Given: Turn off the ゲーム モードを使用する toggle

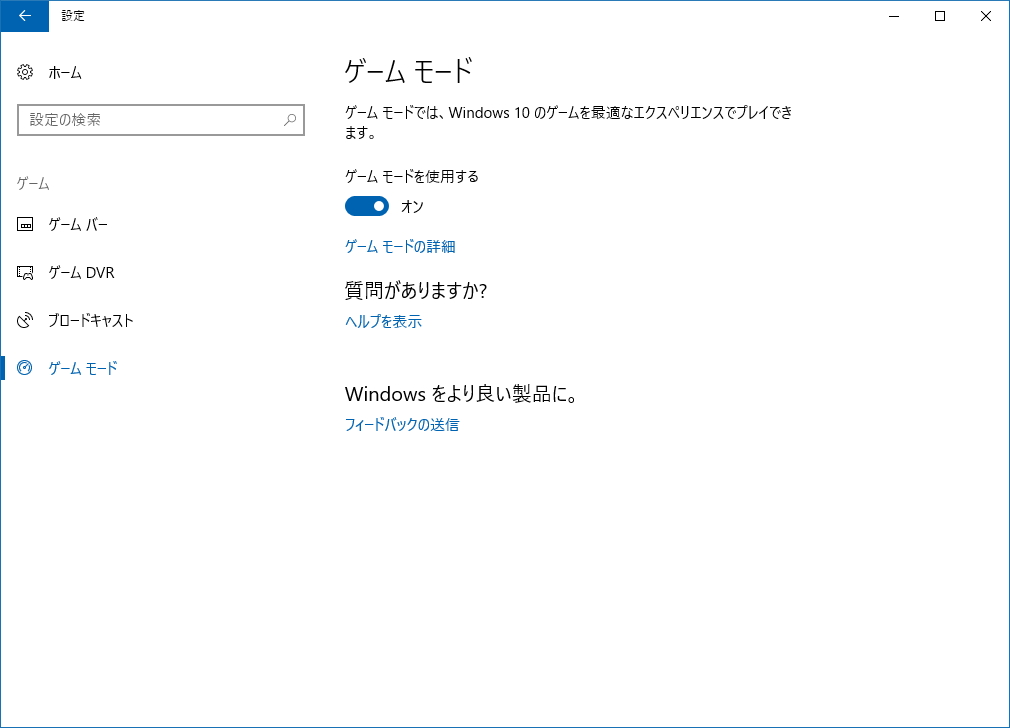Looking at the screenshot, I should click(367, 206).
